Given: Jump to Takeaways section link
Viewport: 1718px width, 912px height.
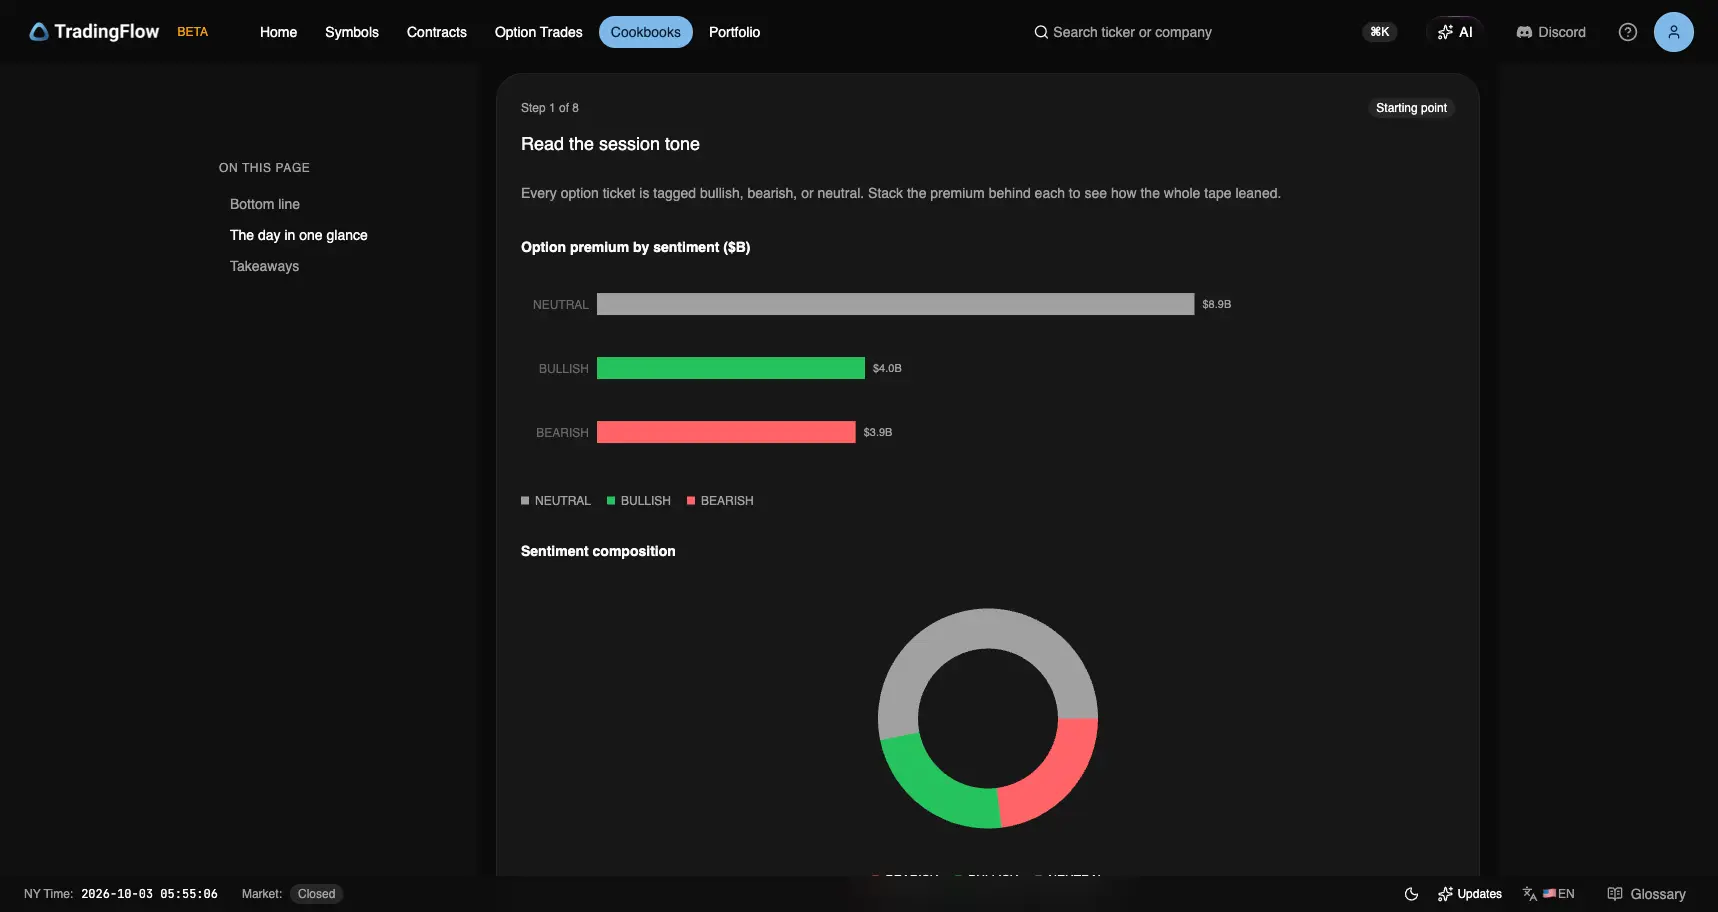Looking at the screenshot, I should tap(264, 266).
